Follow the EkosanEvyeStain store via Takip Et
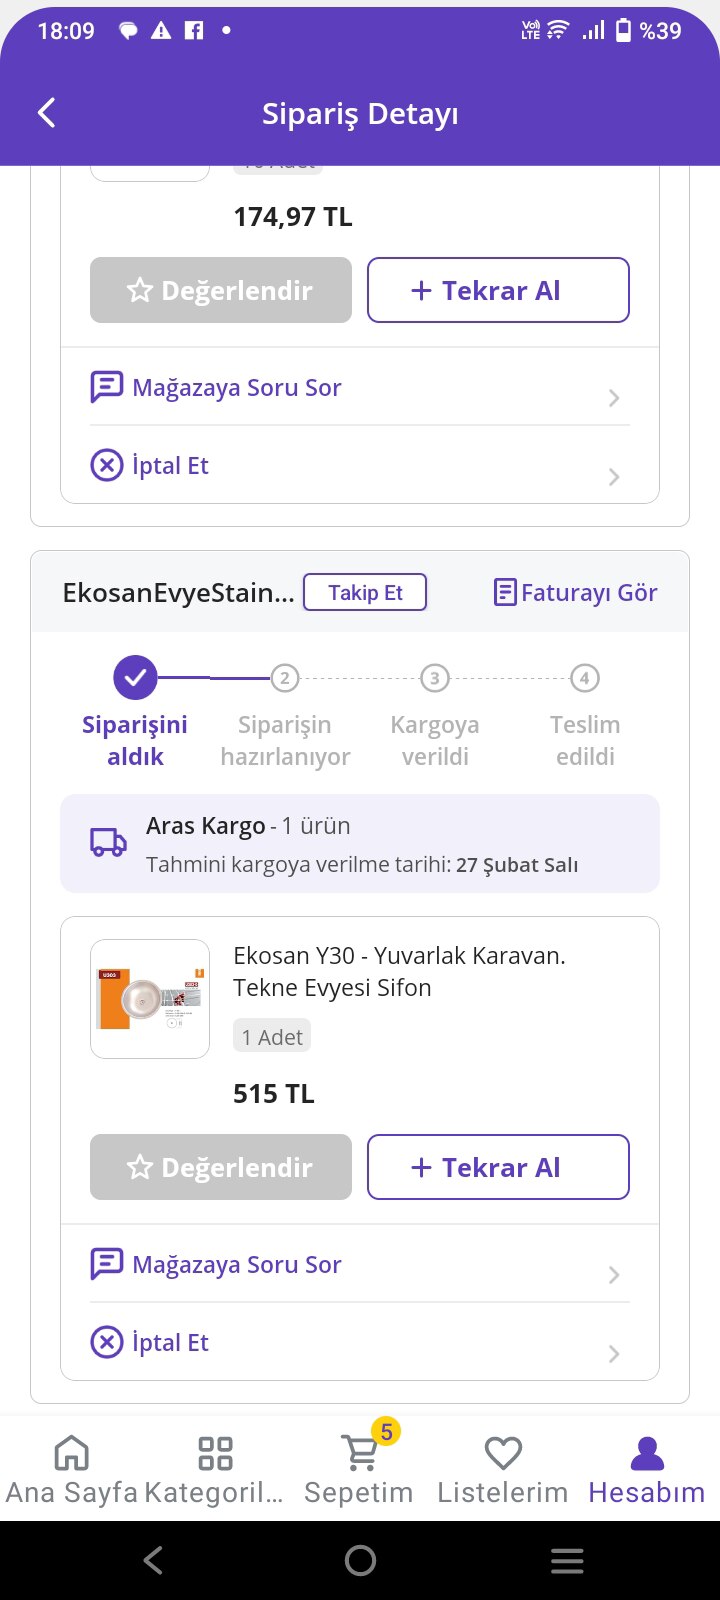720x1600 pixels. click(365, 592)
